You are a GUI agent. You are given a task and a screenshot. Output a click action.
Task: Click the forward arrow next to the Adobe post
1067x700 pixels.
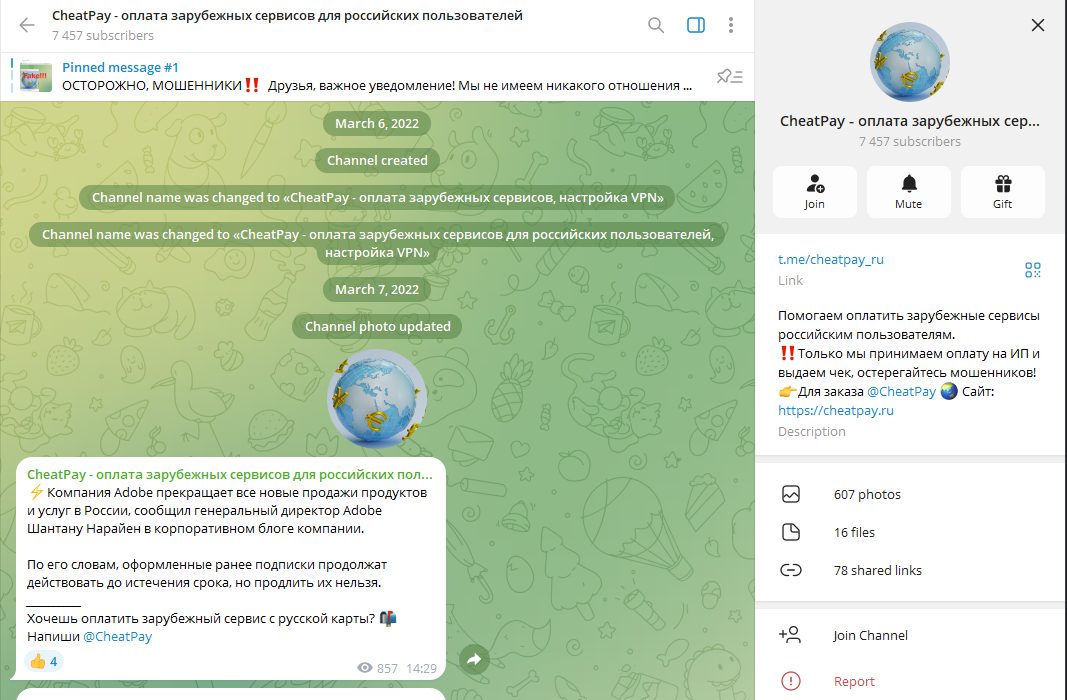(x=474, y=659)
